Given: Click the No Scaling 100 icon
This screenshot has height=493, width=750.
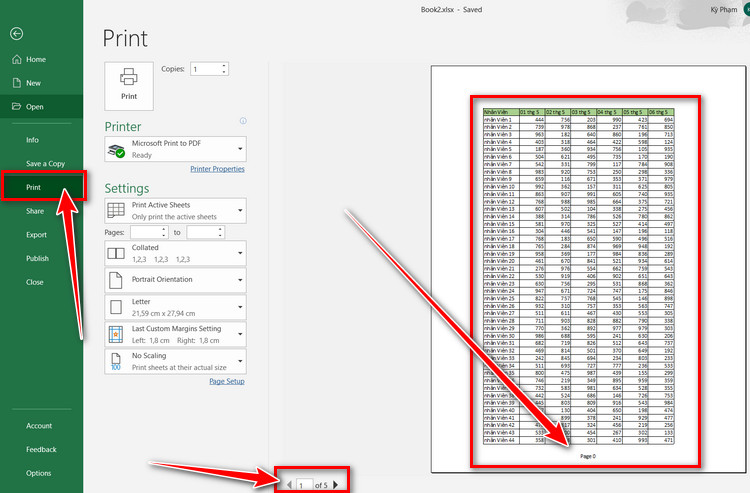Looking at the screenshot, I should click(116, 362).
